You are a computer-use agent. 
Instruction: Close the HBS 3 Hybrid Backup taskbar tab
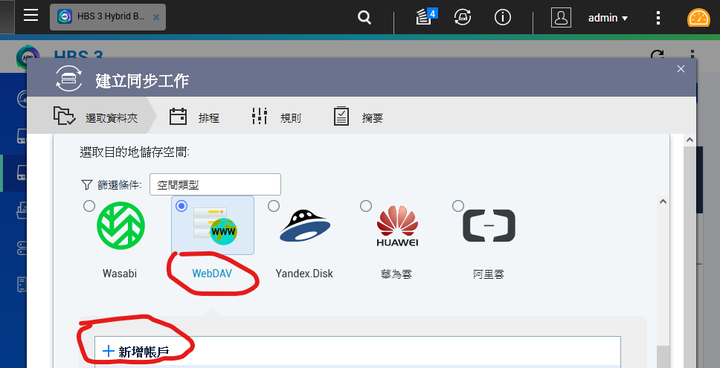pyautogui.click(x=156, y=17)
